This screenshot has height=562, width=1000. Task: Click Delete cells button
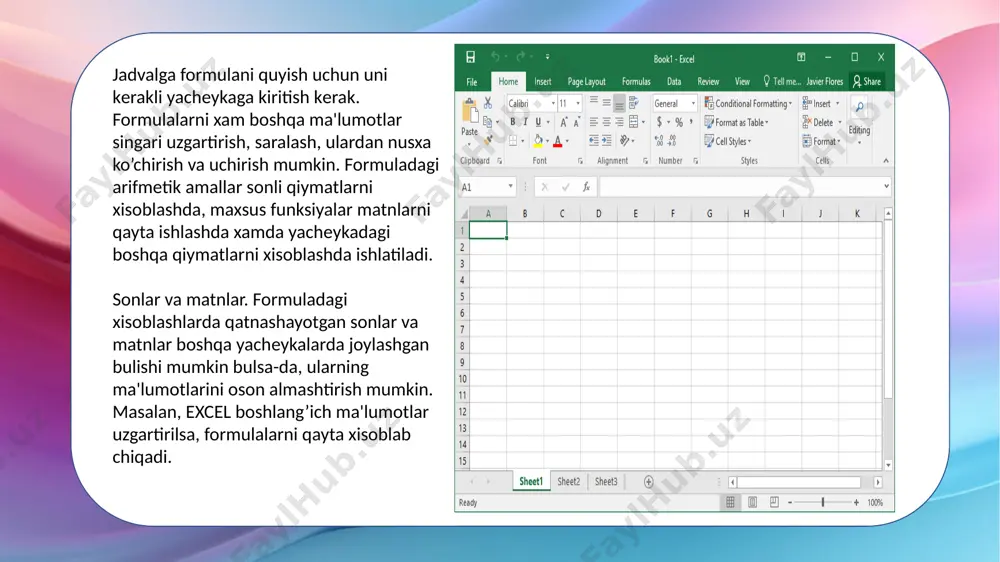(x=822, y=122)
